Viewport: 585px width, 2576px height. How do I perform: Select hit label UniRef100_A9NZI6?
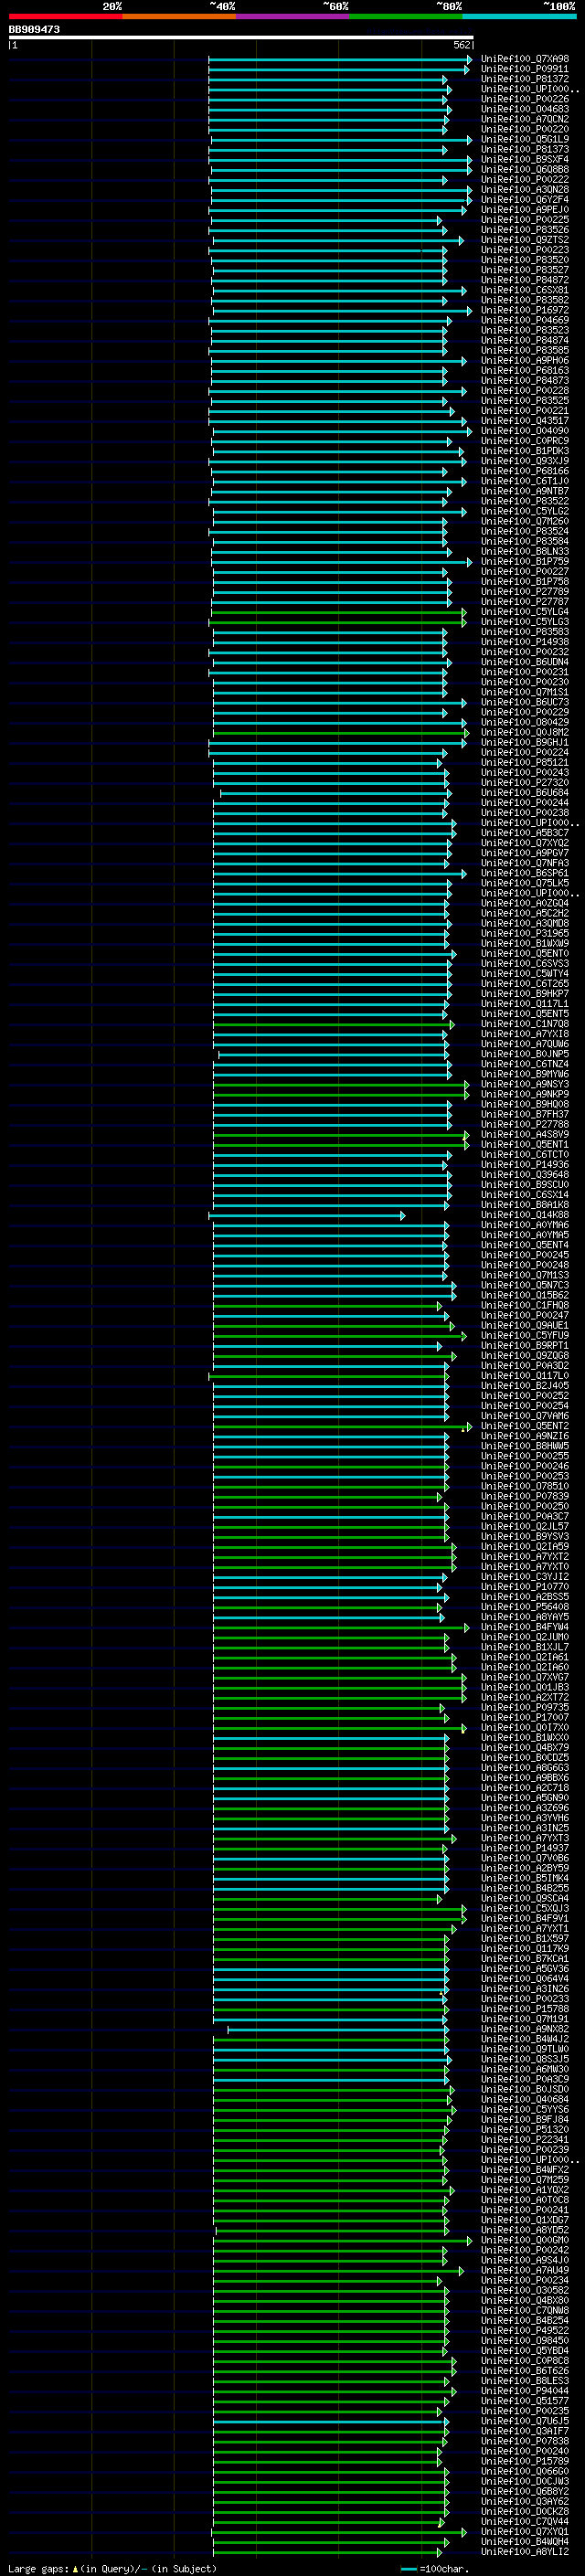click(524, 1436)
